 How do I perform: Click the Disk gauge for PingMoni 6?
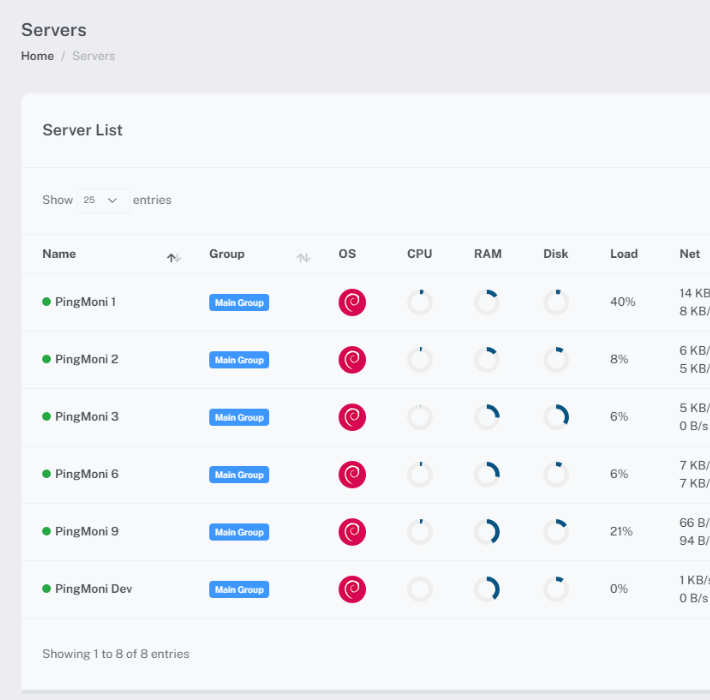coord(556,474)
